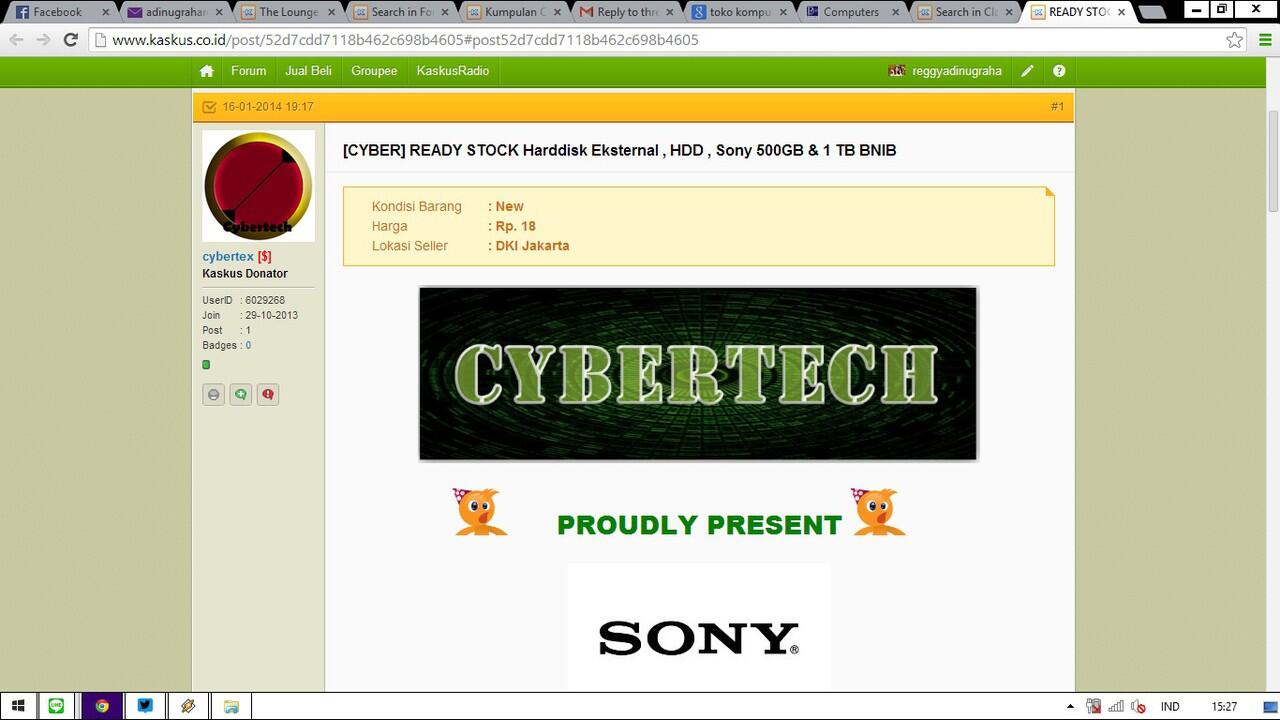Image resolution: width=1280 pixels, height=720 pixels.
Task: Open the cybertex username link
Action: coord(228,257)
